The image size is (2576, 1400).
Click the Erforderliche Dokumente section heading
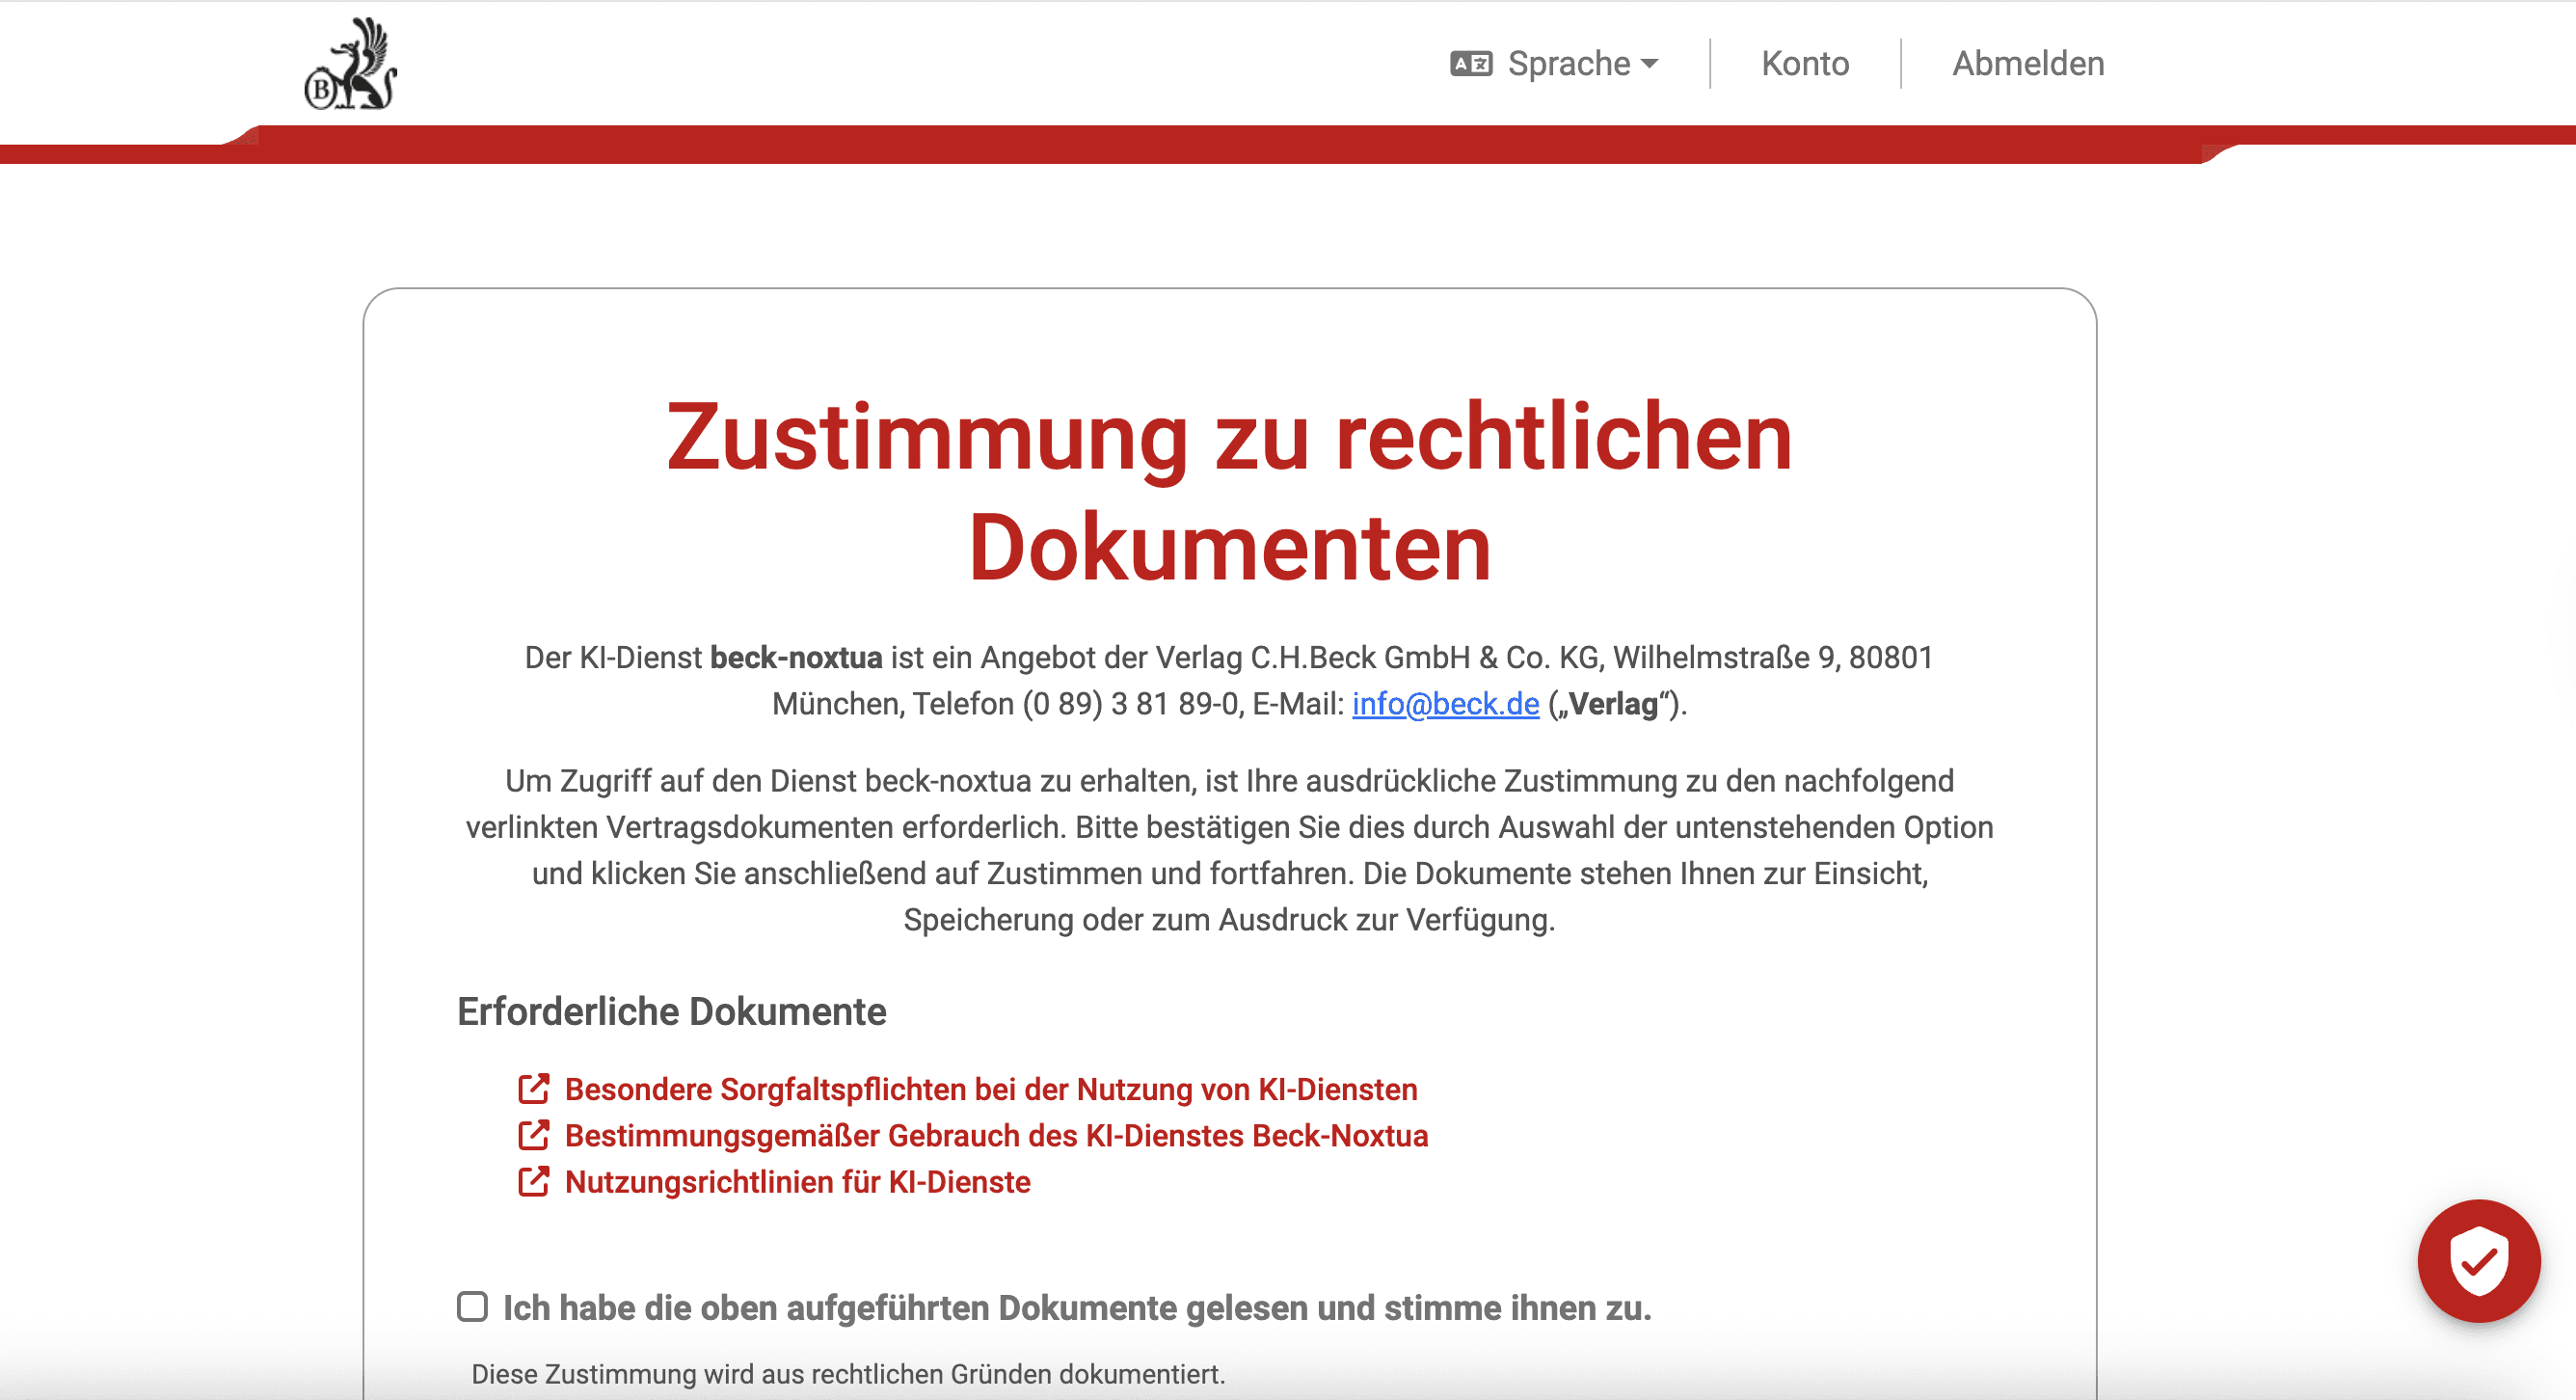(671, 1012)
